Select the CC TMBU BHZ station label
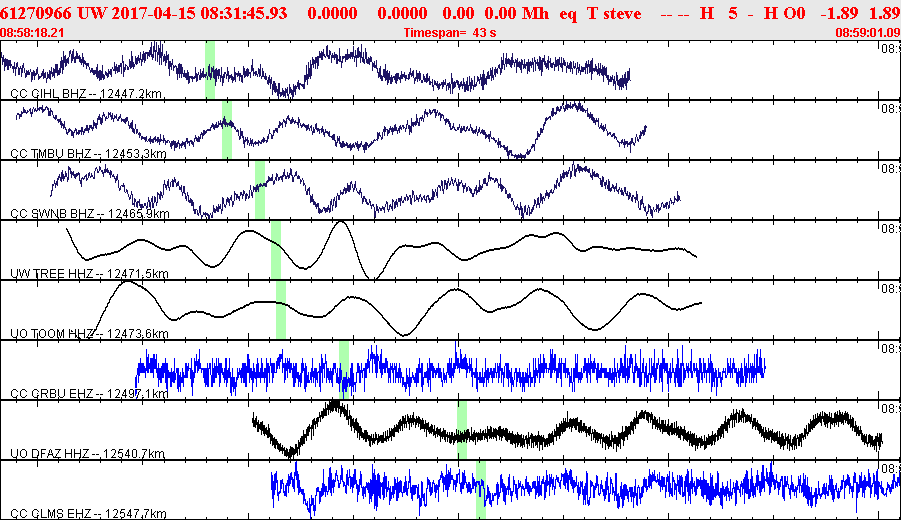The height and width of the screenshot is (520, 901). point(87,154)
